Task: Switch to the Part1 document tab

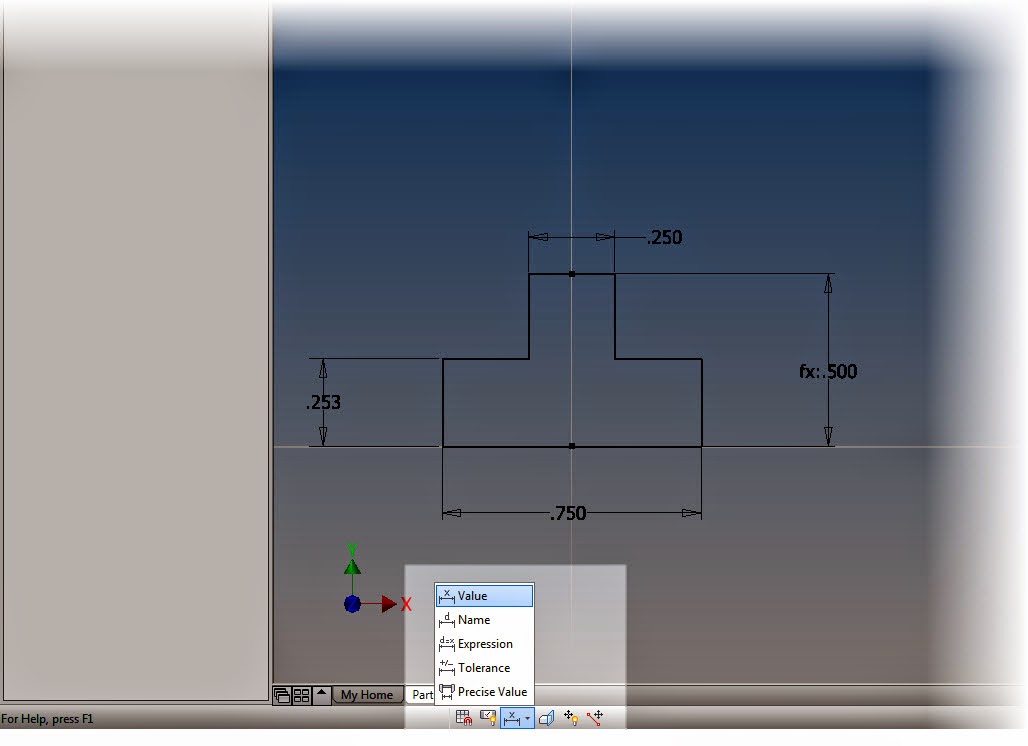Action: tap(422, 694)
